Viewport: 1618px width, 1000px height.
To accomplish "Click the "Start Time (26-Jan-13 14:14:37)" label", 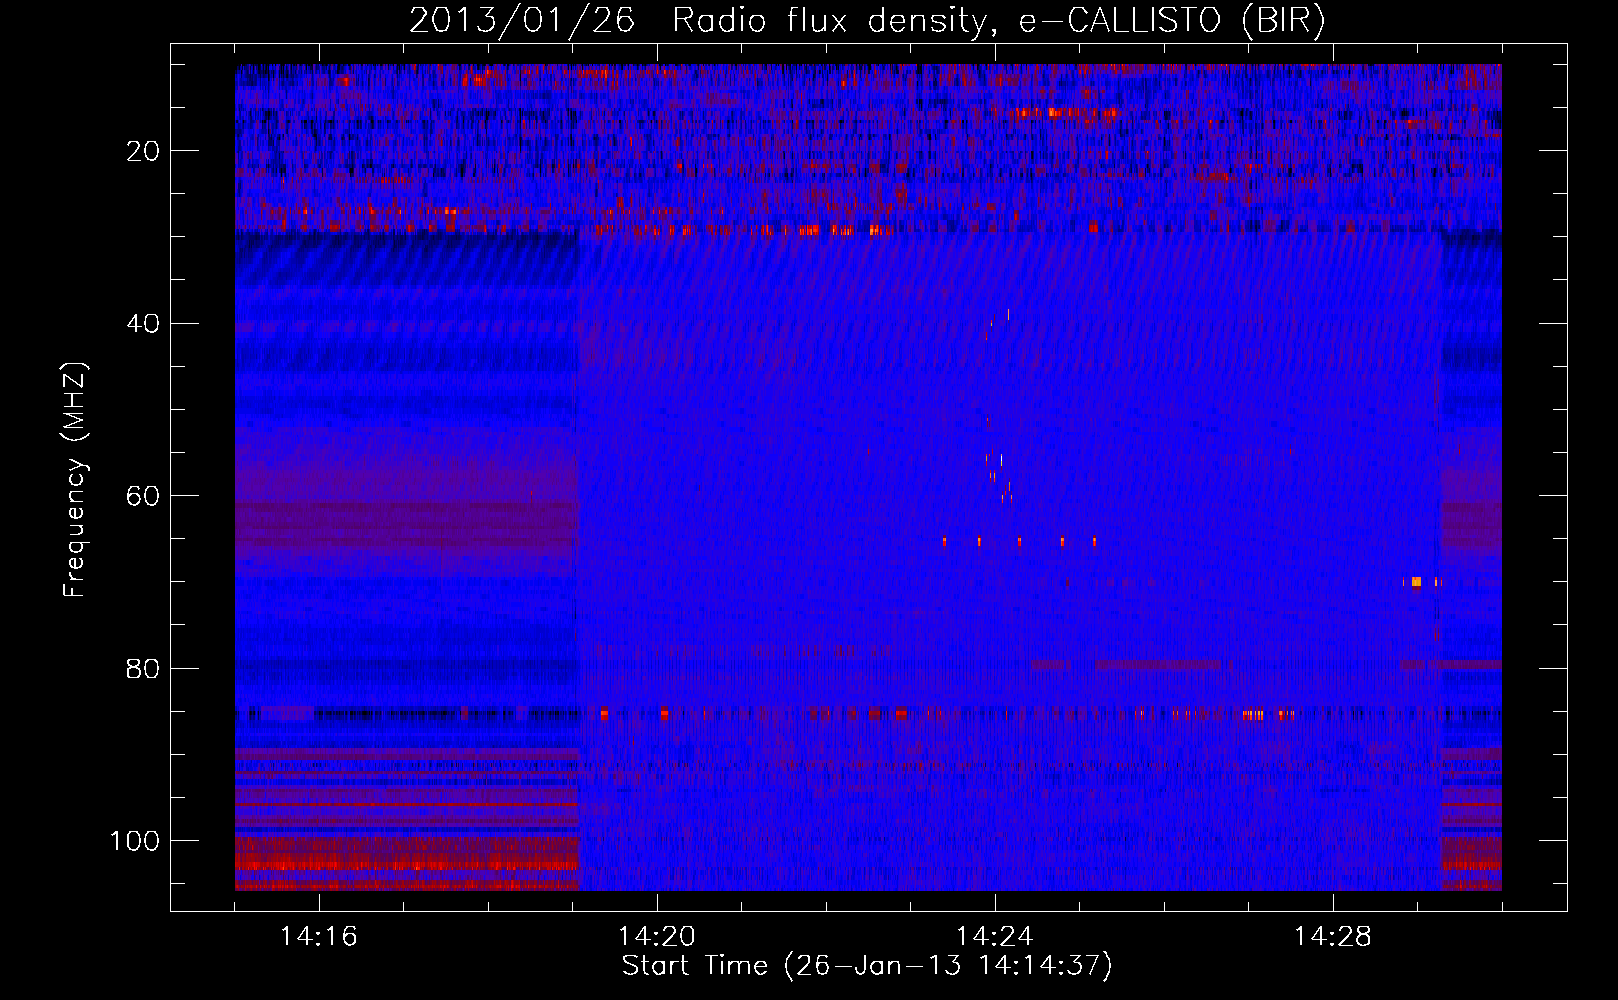I will click(x=867, y=966).
